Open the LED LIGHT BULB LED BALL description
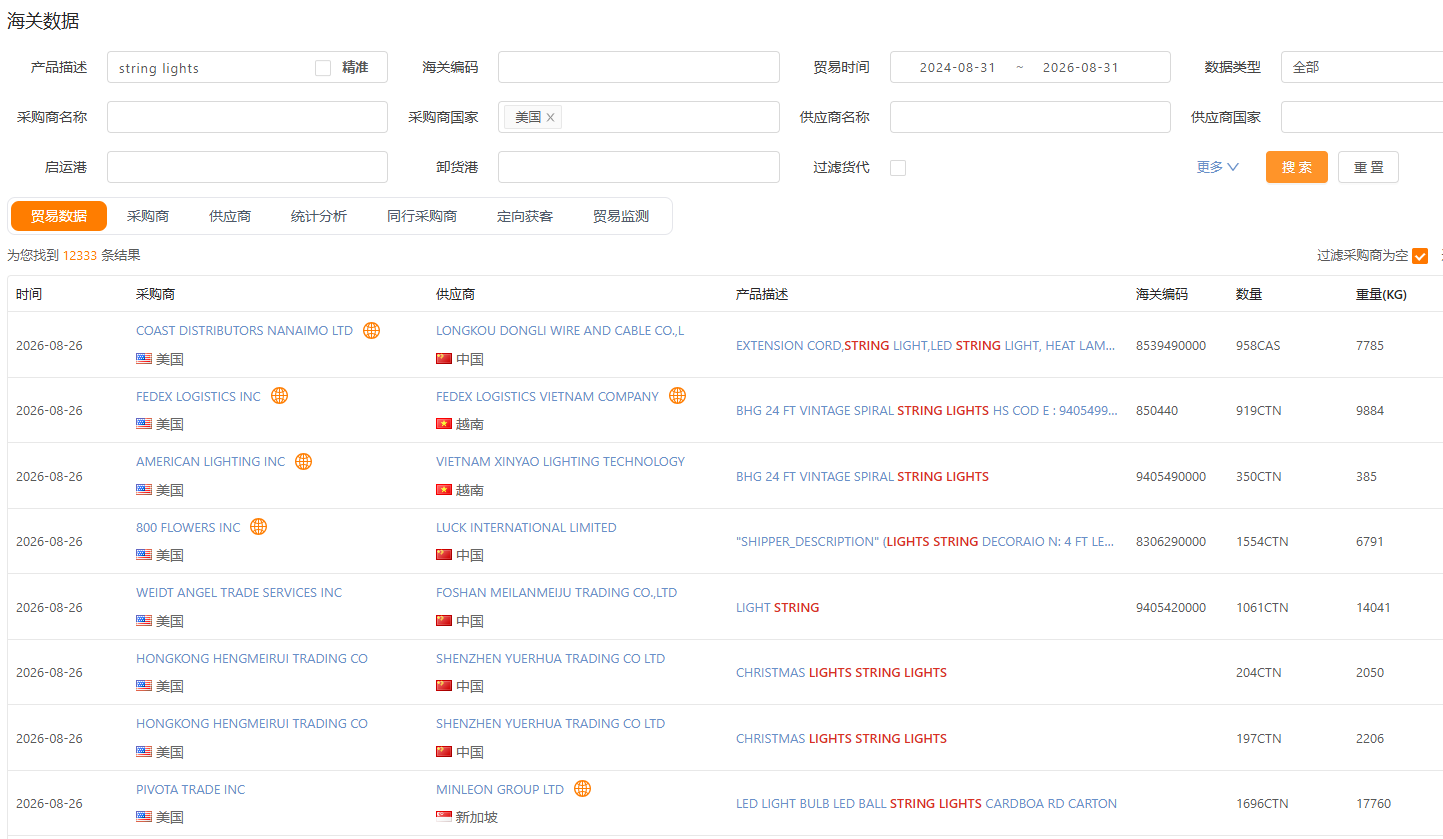 [926, 803]
